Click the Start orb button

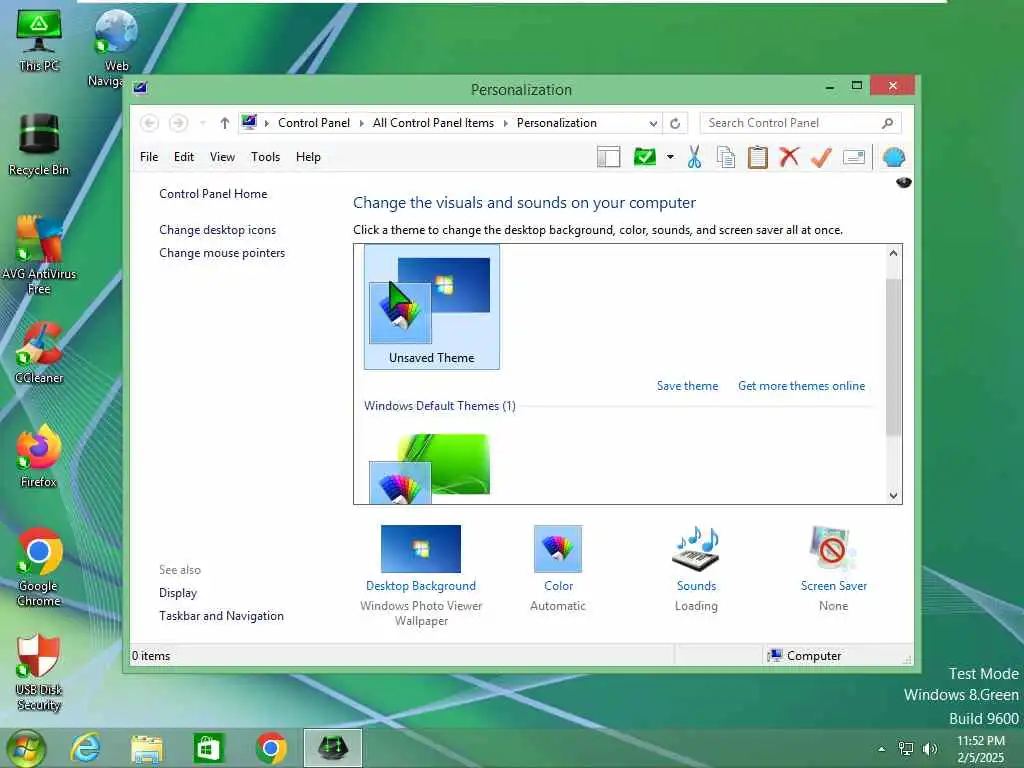click(x=26, y=748)
